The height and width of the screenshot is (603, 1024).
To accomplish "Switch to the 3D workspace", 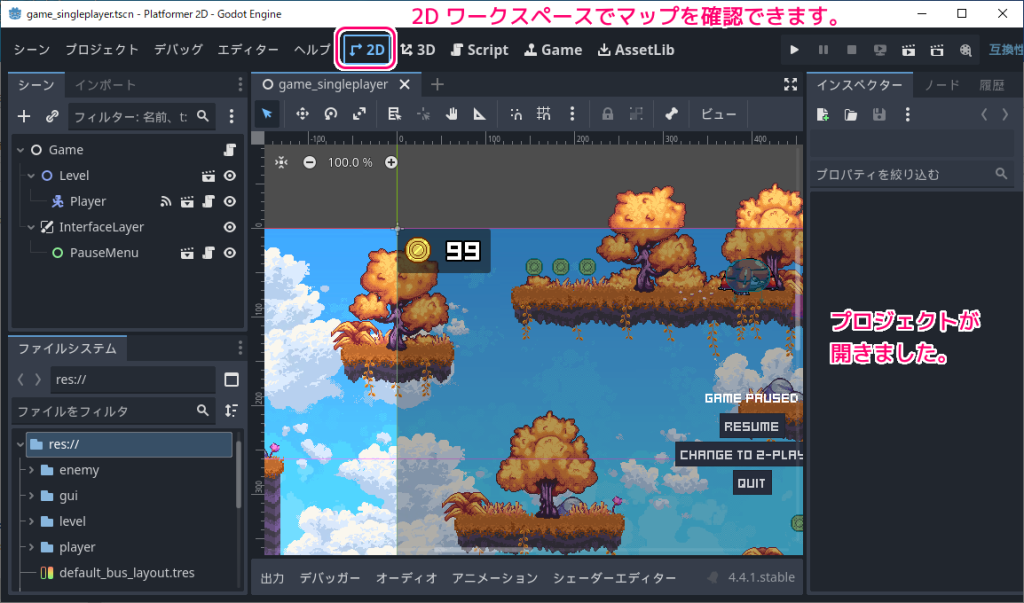I will pyautogui.click(x=418, y=50).
